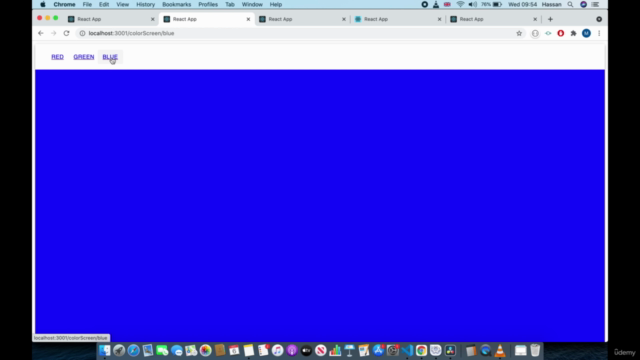Open Safari from the Dock

[x=133, y=350]
